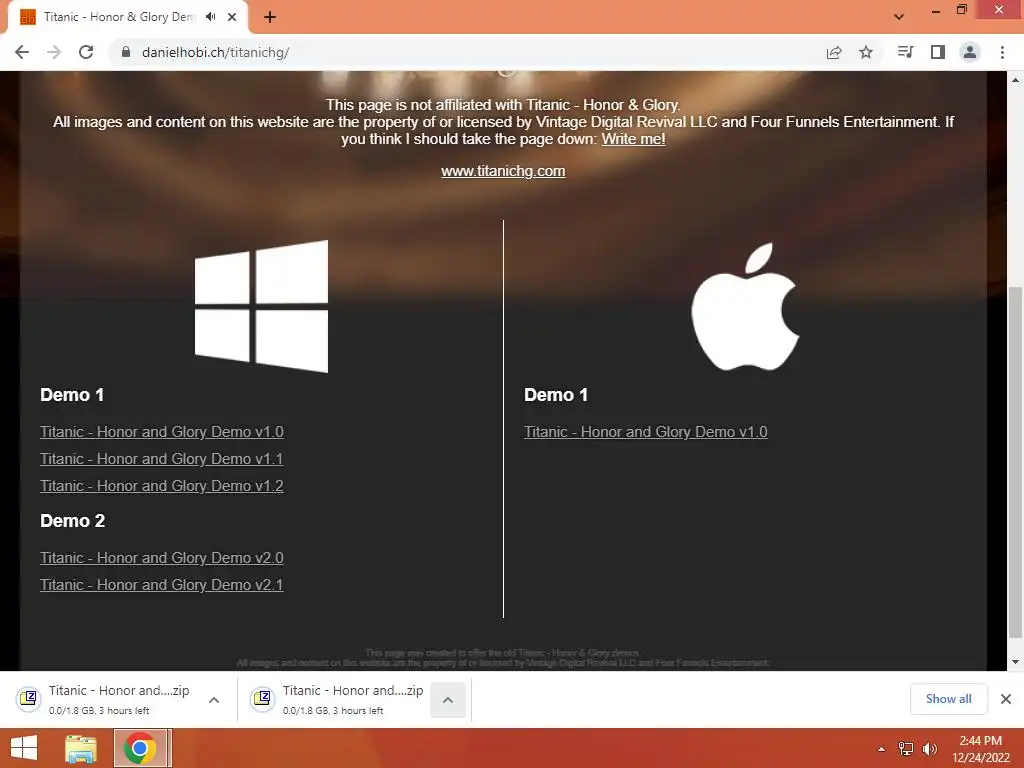Download Windows Demo v1.2
Screen dimensions: 1024x768
click(161, 486)
